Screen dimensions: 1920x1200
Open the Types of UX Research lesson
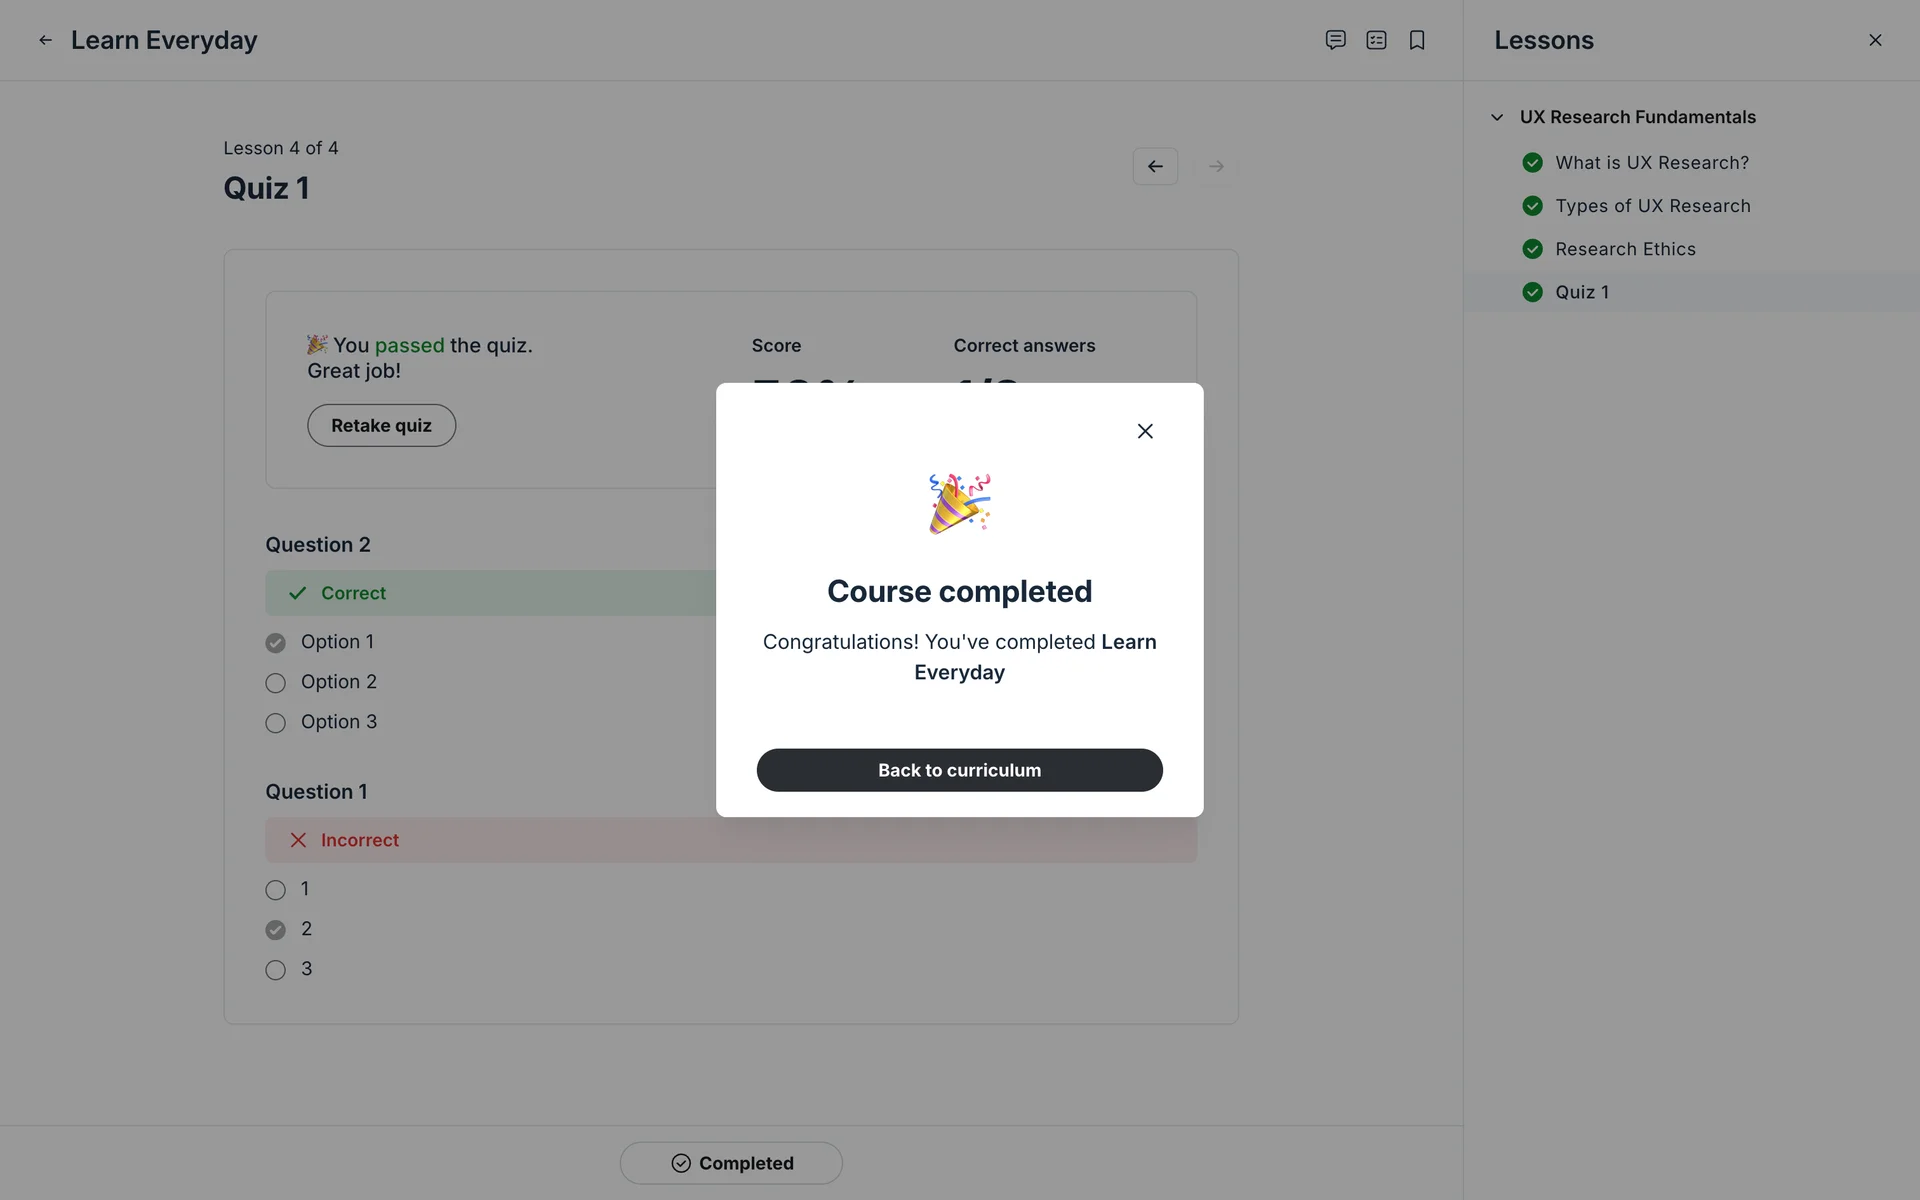1652,206
